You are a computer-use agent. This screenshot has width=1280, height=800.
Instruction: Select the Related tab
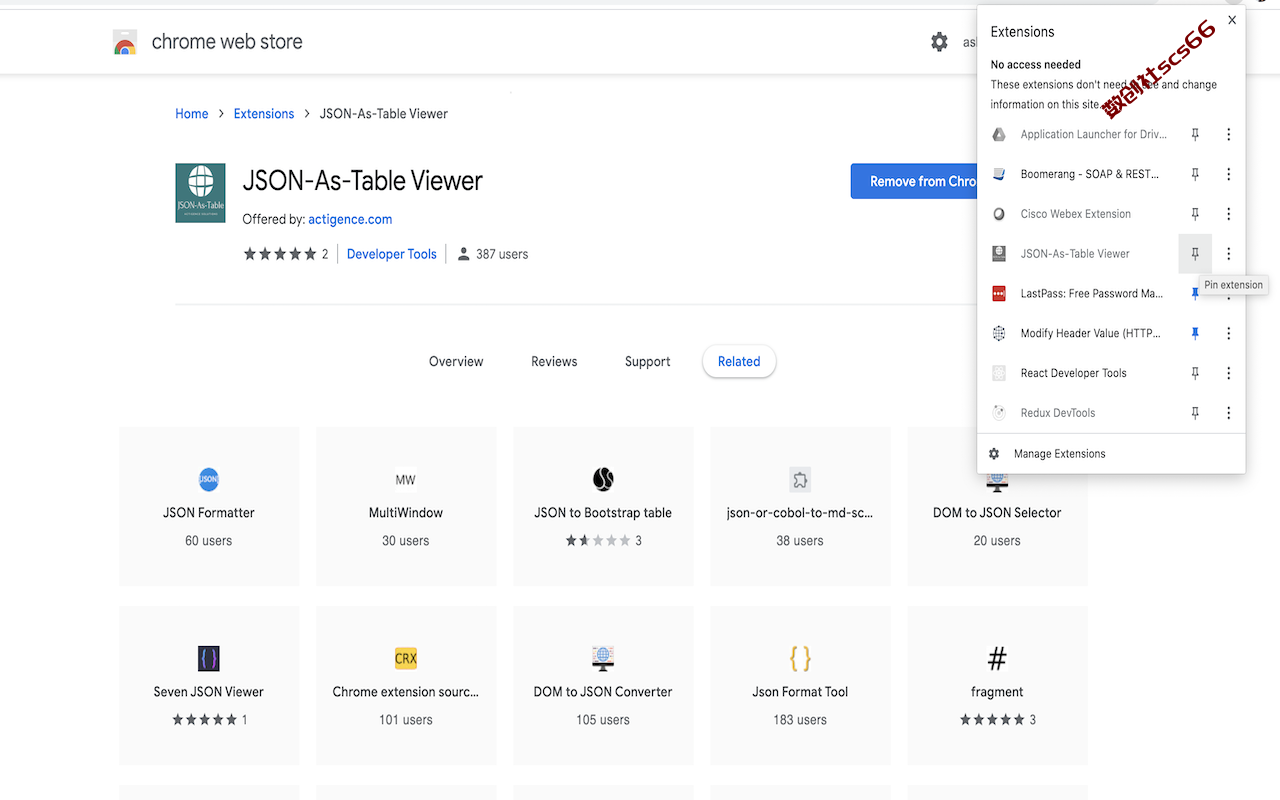pos(739,362)
